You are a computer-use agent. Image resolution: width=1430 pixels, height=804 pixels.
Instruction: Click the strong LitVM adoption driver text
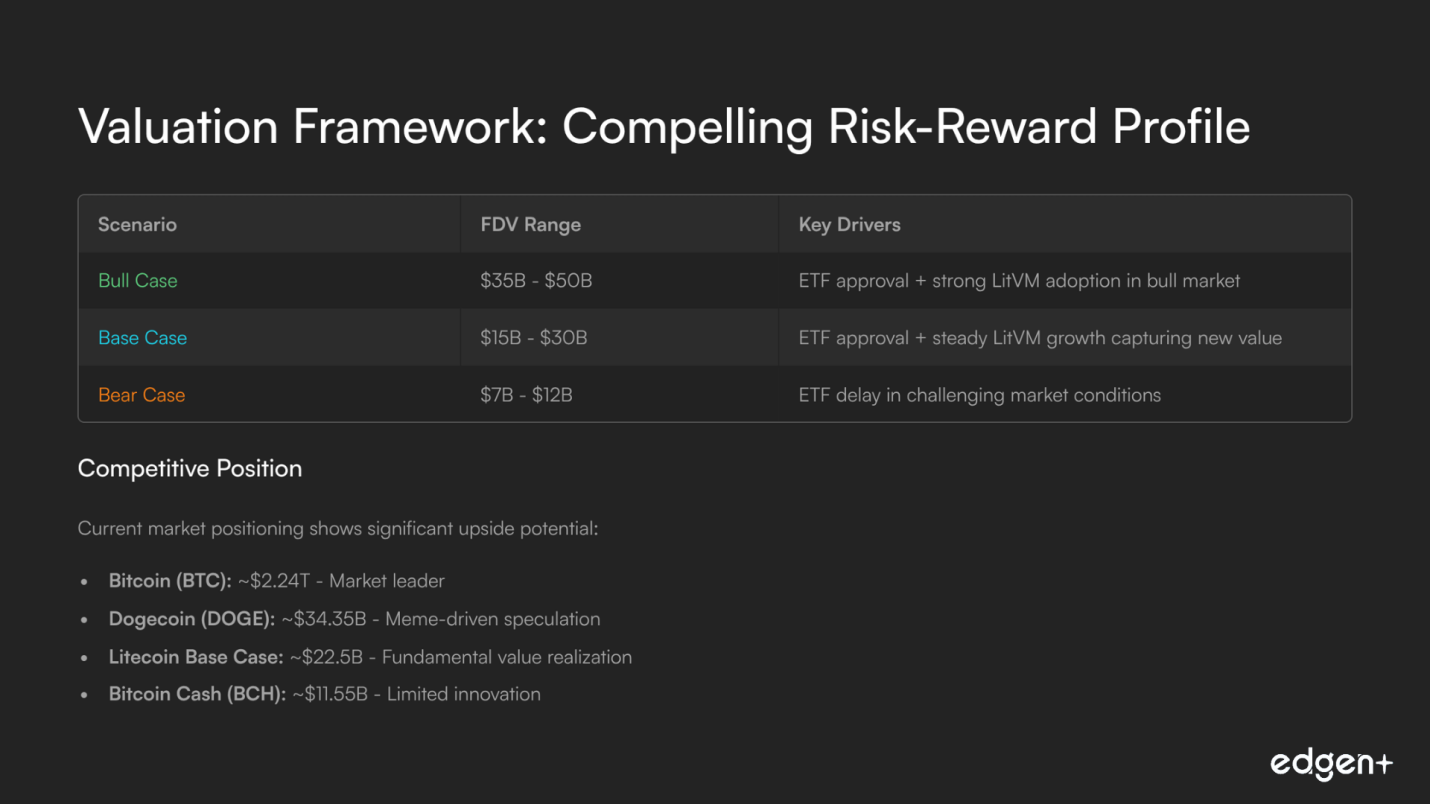pos(1019,281)
